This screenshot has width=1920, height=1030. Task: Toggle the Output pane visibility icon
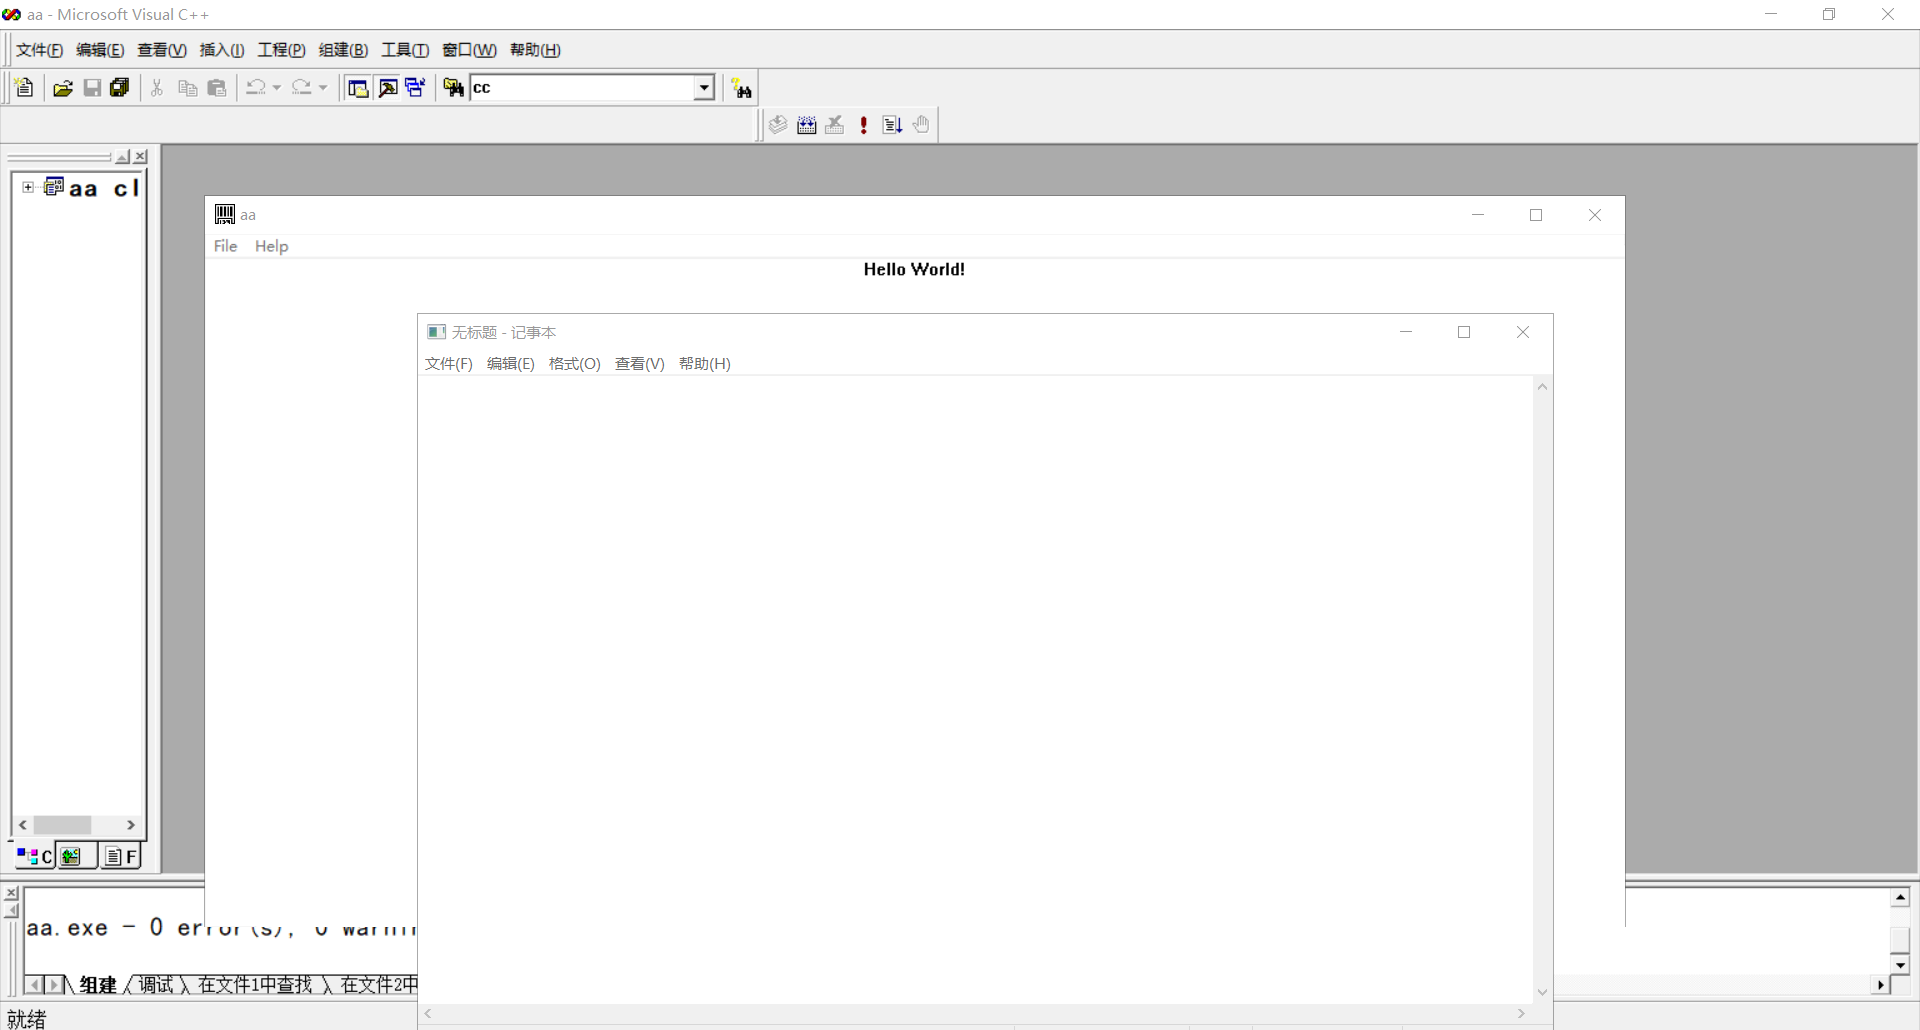click(388, 87)
